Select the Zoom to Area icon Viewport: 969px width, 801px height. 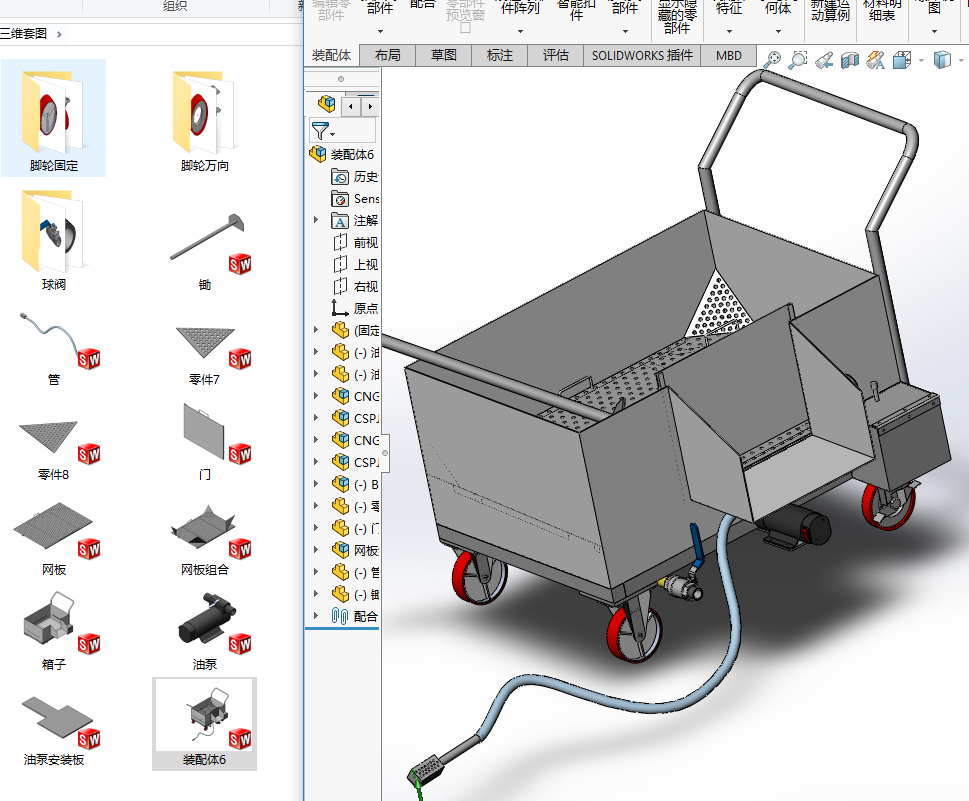(x=797, y=61)
